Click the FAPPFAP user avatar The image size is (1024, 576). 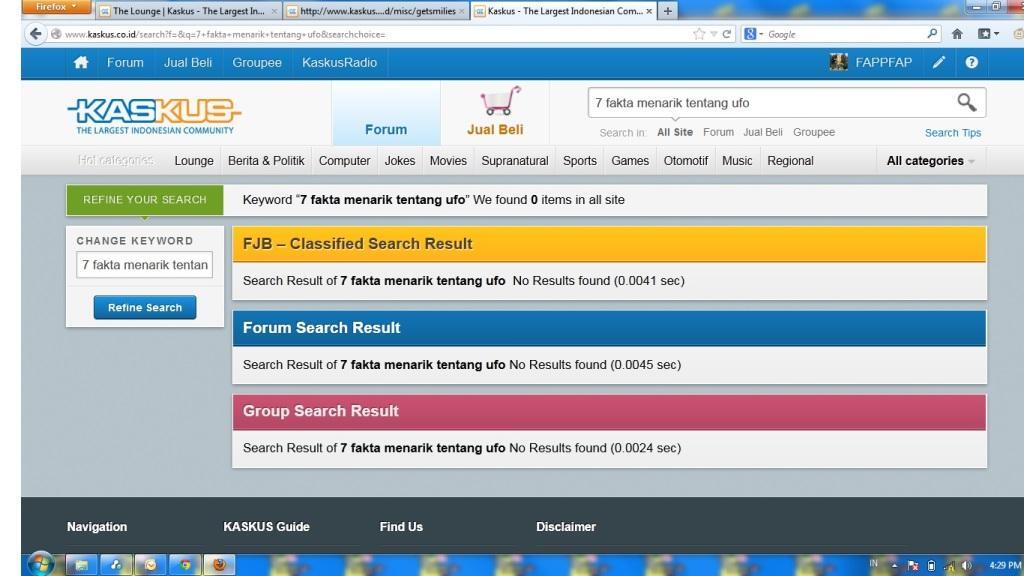(839, 62)
